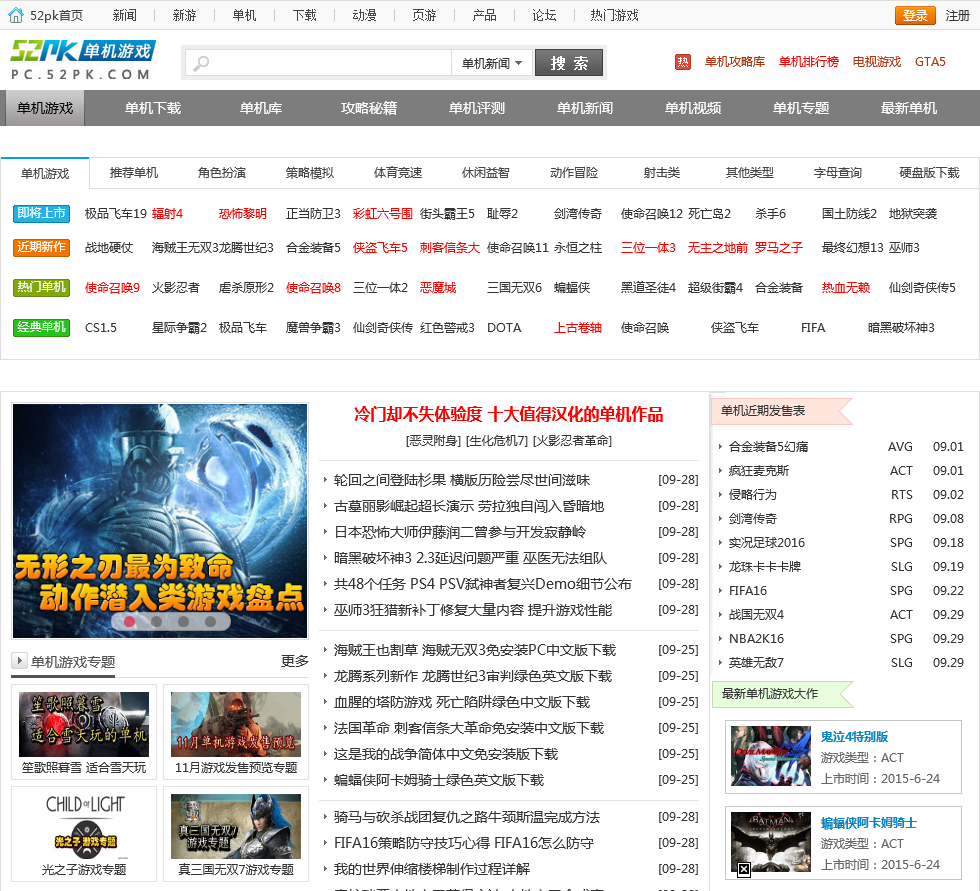Screen dimensions: 980x891
Task: Open 新闻 in top navigation
Action: click(x=124, y=15)
